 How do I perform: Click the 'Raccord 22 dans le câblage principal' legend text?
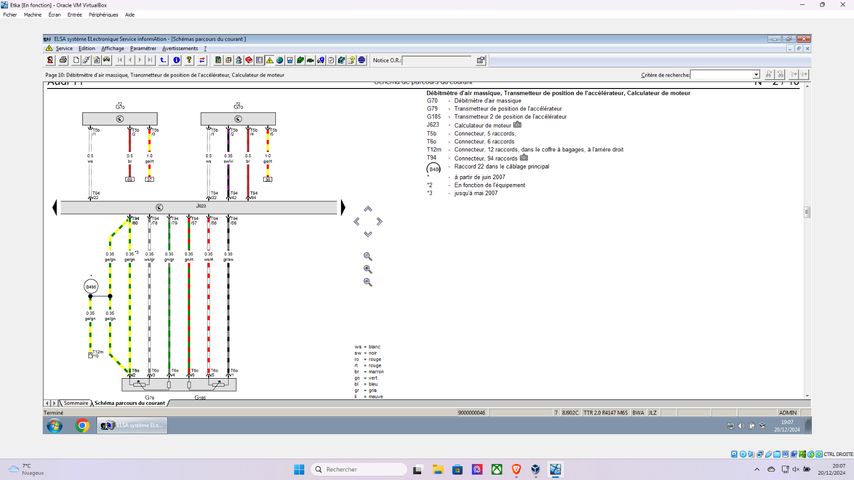point(502,167)
